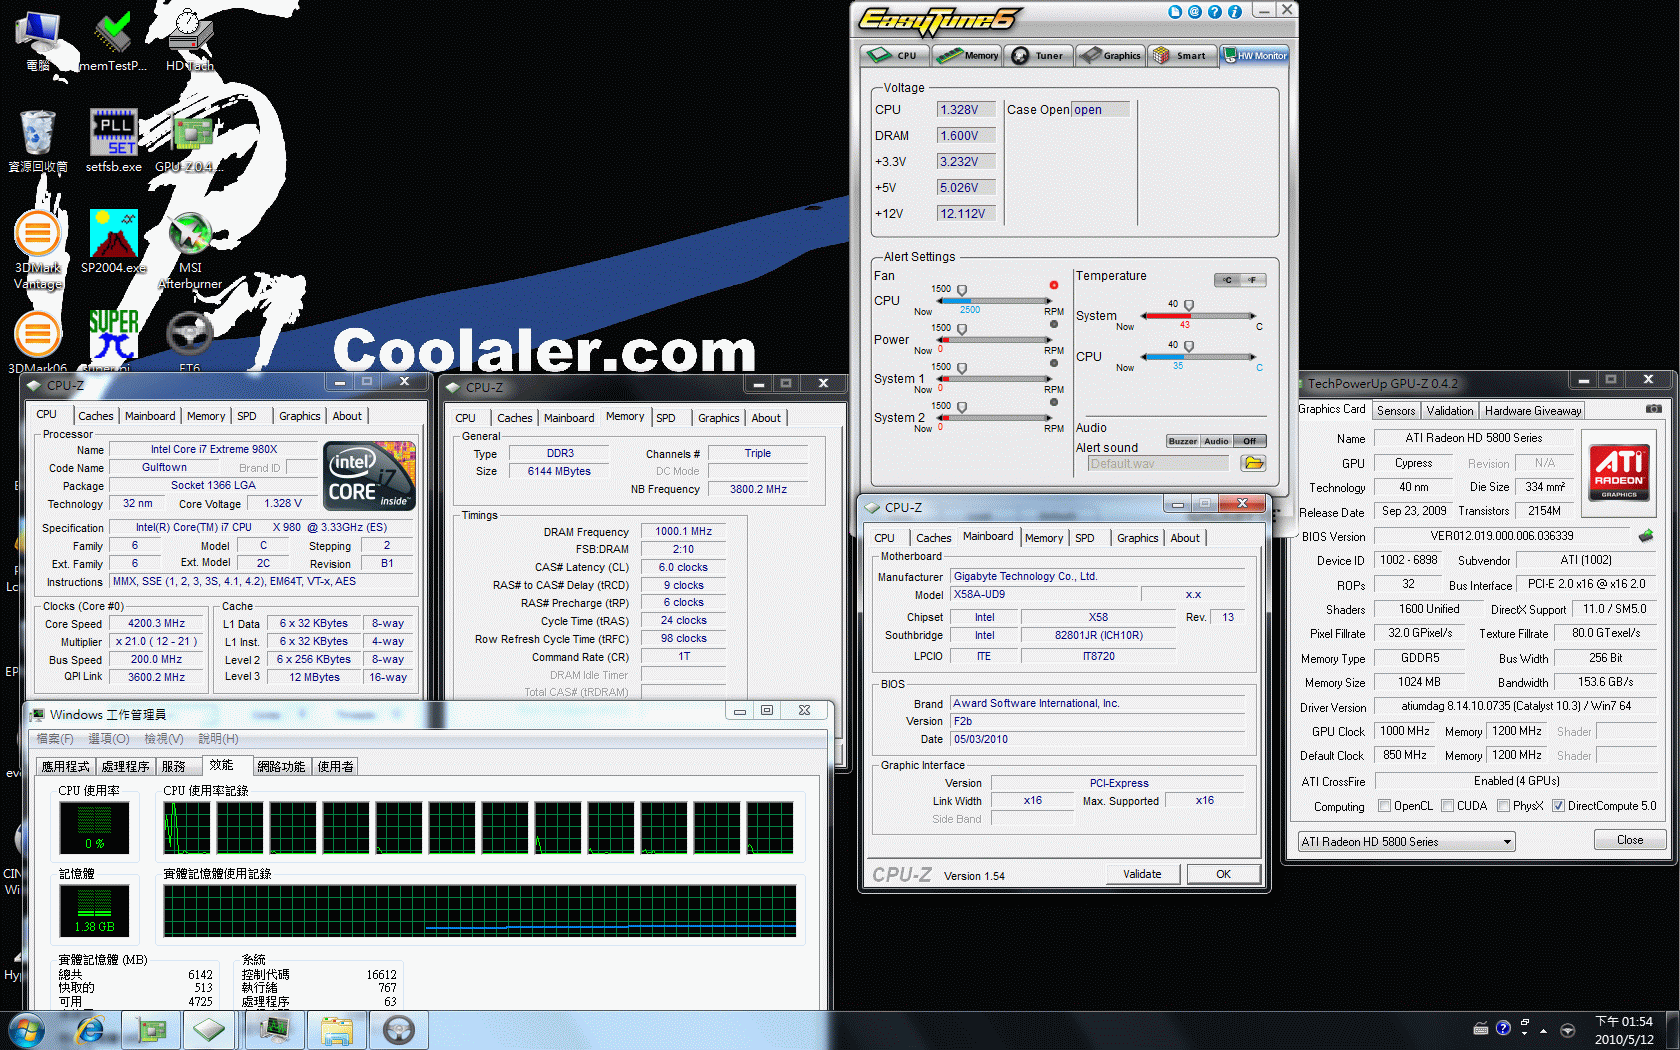Open the Task Manager View menu (檢視)
Image resolution: width=1680 pixels, height=1050 pixels.
[x=164, y=739]
